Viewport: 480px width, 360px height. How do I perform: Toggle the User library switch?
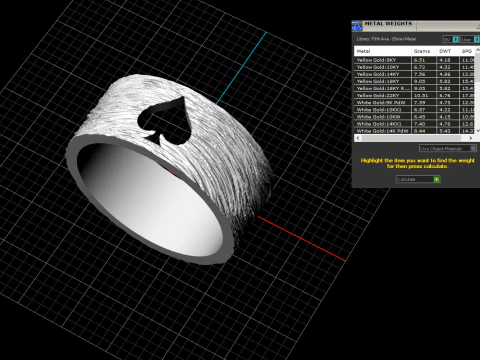click(x=470, y=39)
